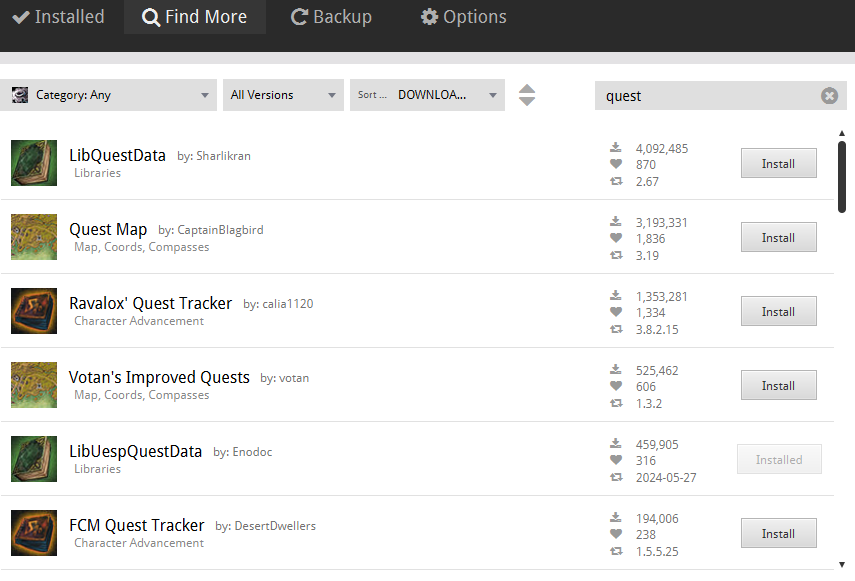
Task: Expand the All Versions dropdown
Action: point(283,95)
